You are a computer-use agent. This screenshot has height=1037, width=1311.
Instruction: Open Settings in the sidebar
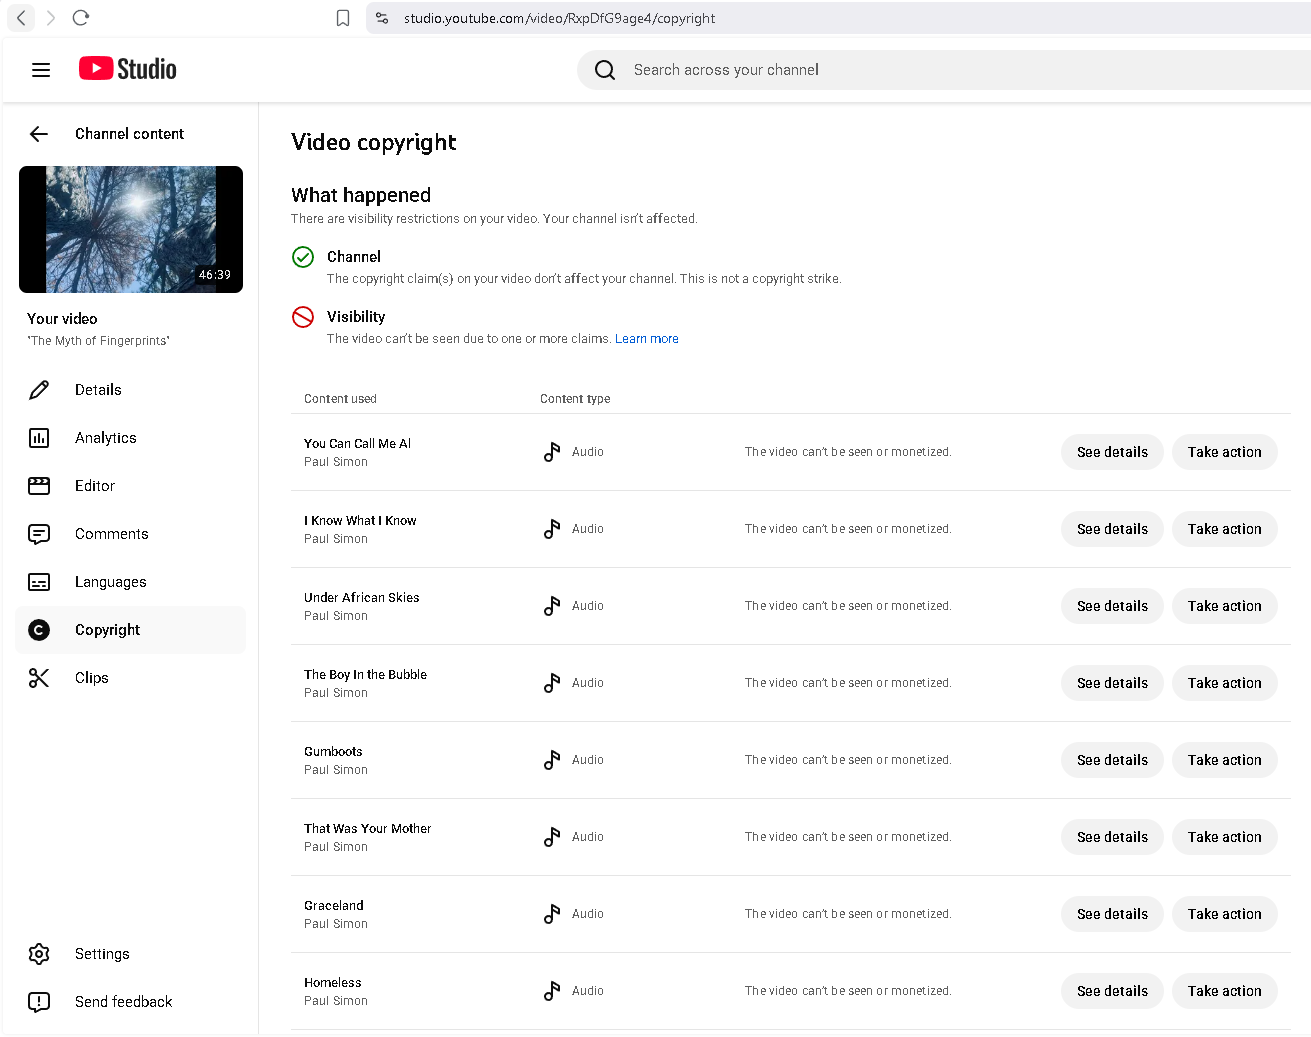coord(102,954)
